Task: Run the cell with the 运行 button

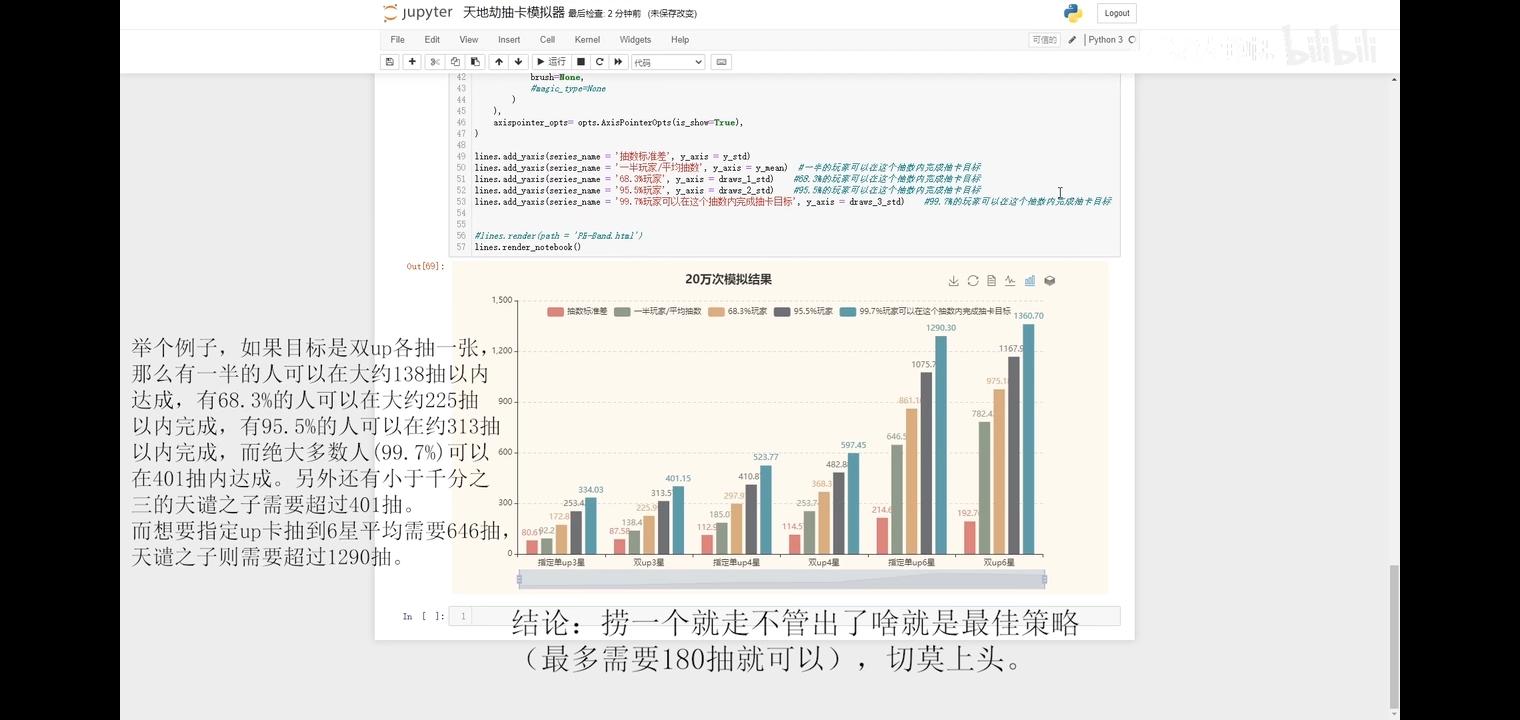Action: 551,62
